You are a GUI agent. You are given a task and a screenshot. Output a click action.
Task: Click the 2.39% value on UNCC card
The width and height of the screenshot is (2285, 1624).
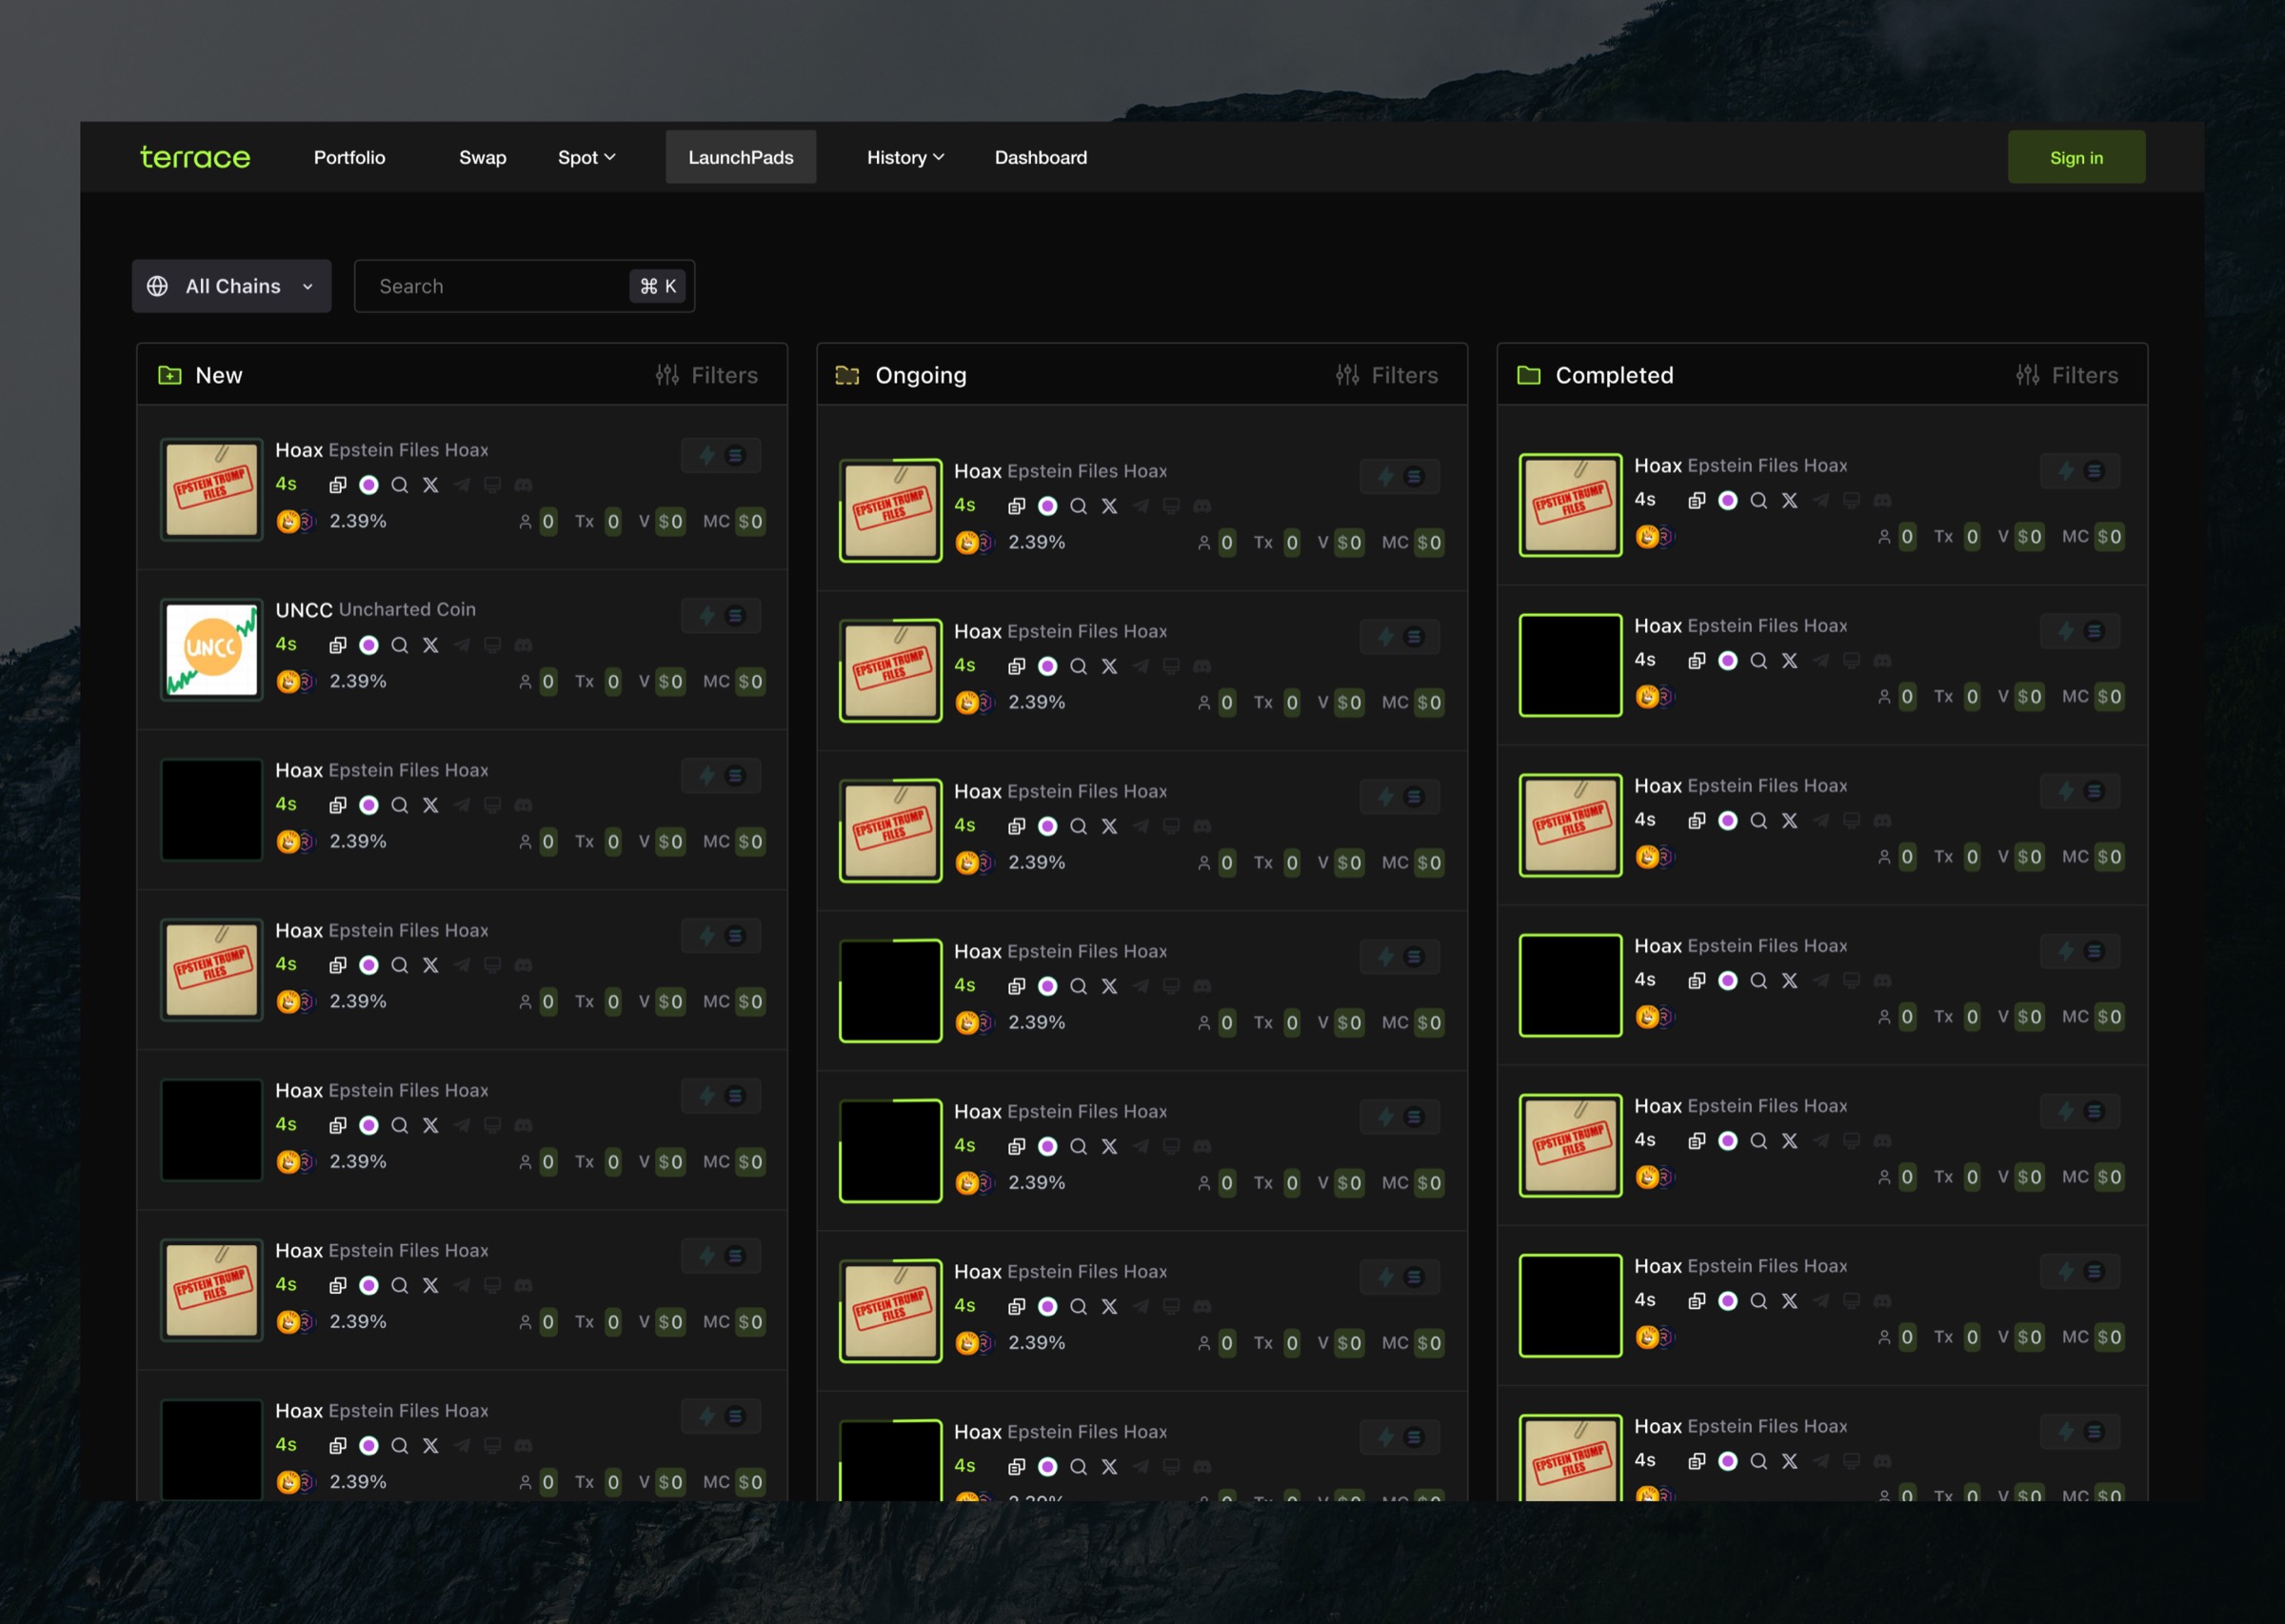coord(358,681)
